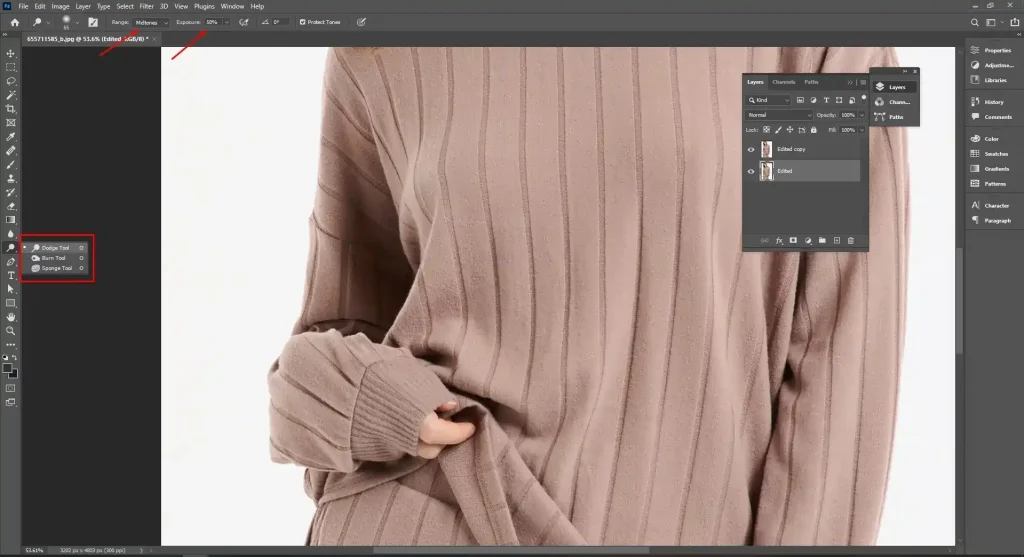Screen dimensions: 1024x557
Task: Select the Move tool
Action: (10, 54)
